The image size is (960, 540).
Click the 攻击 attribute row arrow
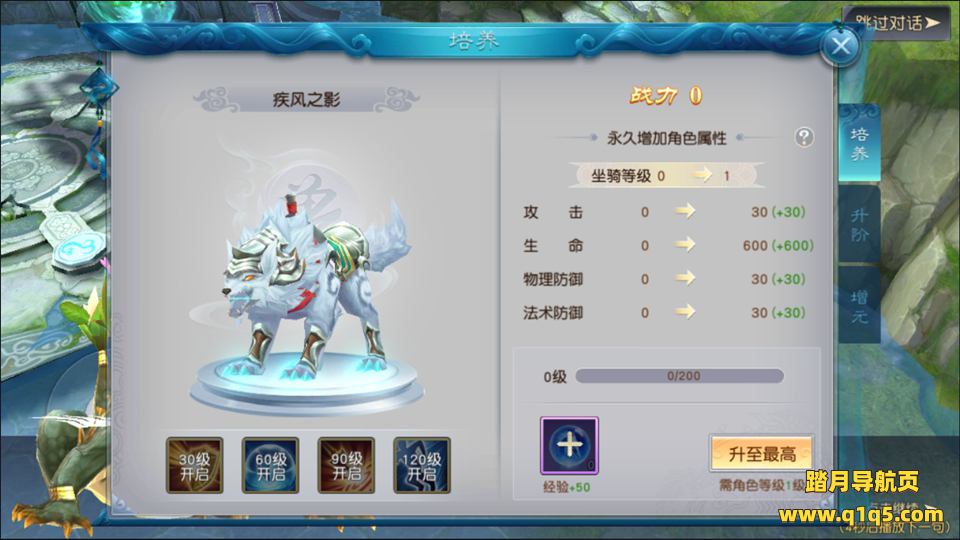684,211
